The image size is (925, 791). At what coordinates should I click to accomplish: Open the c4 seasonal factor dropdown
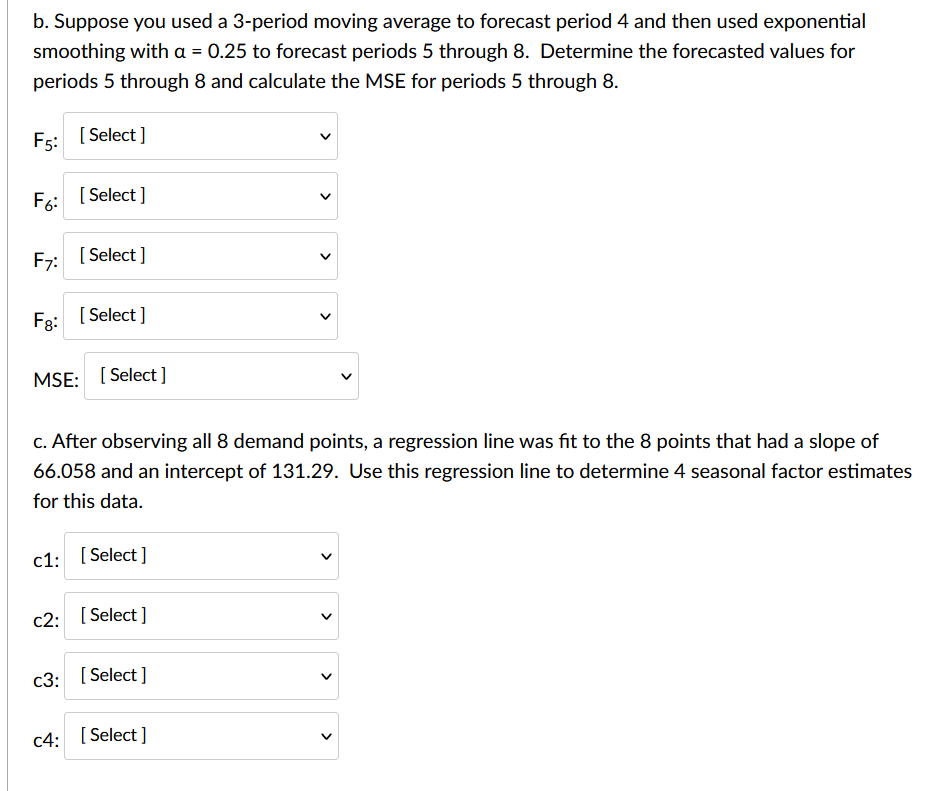[201, 736]
